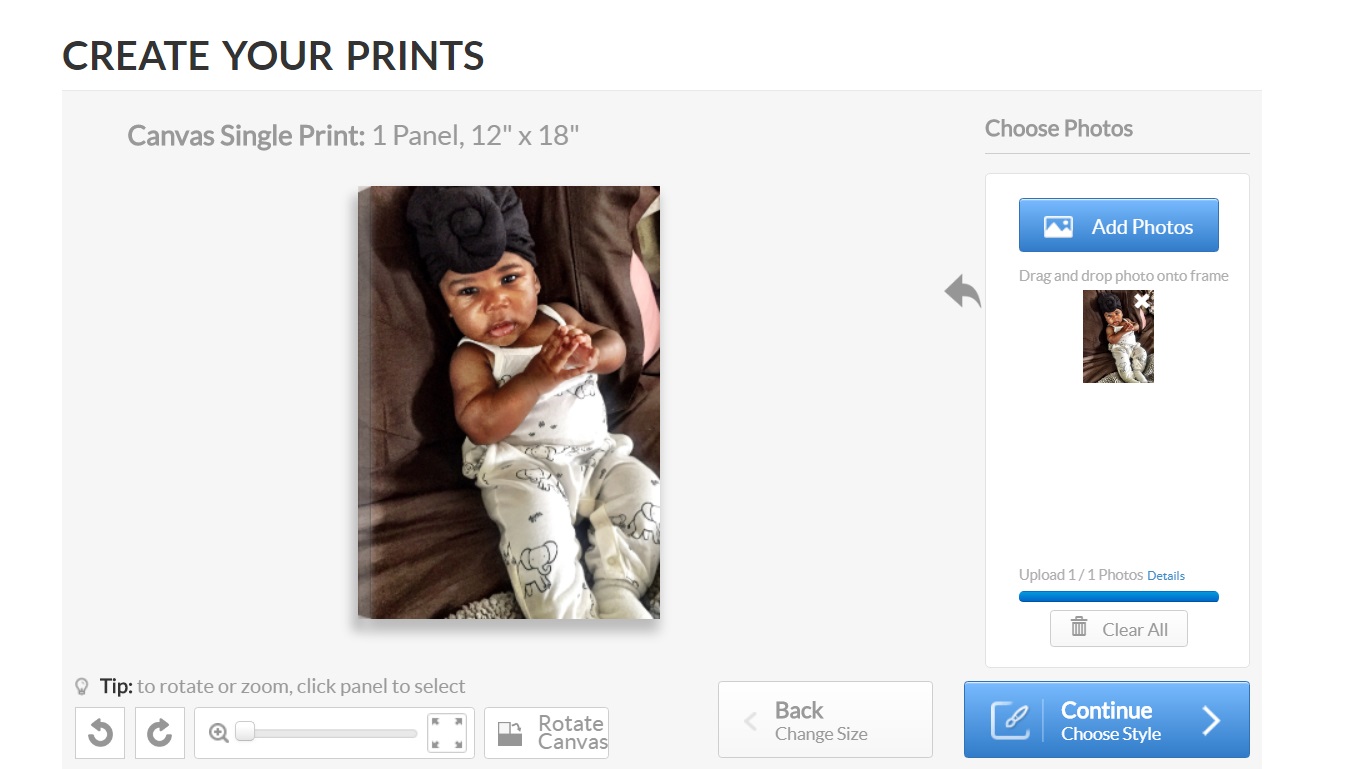
Task: Rotate photo counter-clockwise with left arrow icon
Action: coord(100,733)
